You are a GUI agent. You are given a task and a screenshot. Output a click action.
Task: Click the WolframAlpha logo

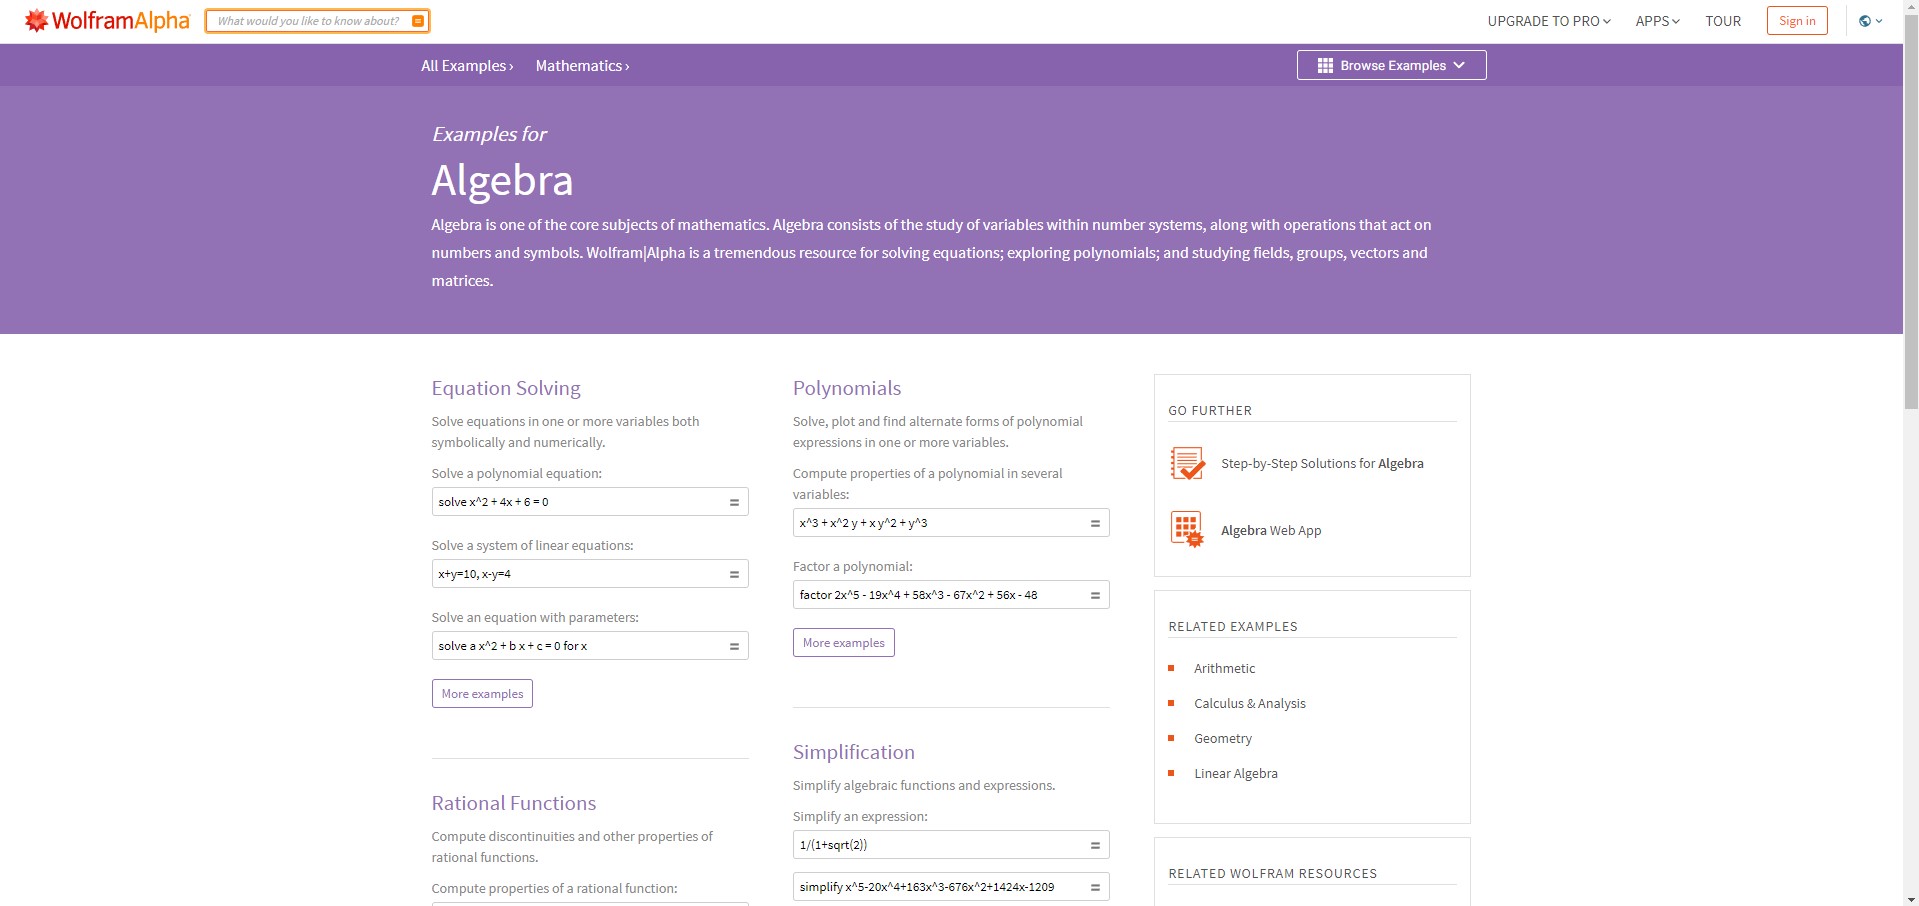pos(107,21)
